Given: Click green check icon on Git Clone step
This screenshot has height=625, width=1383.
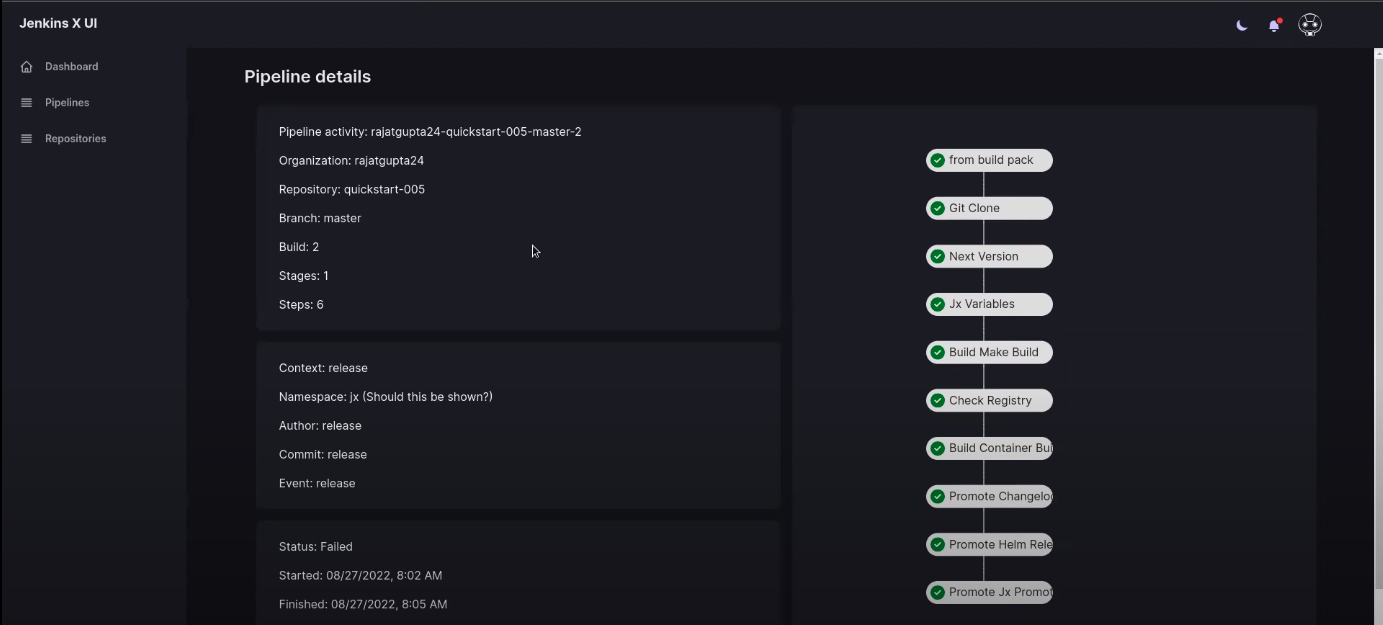Looking at the screenshot, I should pos(937,209).
